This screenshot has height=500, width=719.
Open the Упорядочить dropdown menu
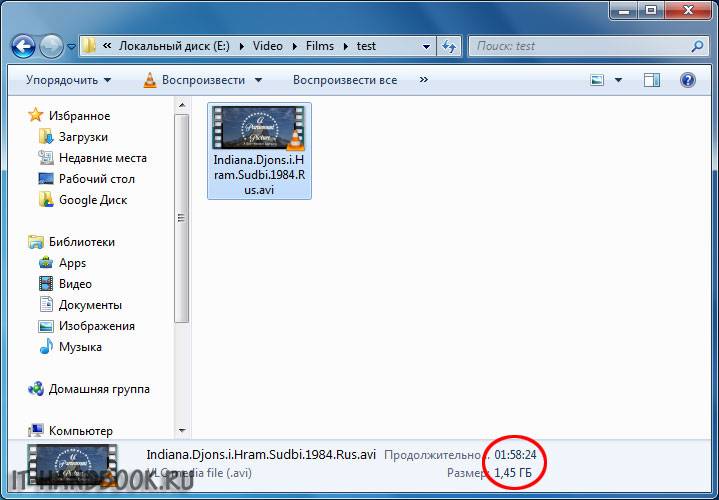(x=68, y=80)
